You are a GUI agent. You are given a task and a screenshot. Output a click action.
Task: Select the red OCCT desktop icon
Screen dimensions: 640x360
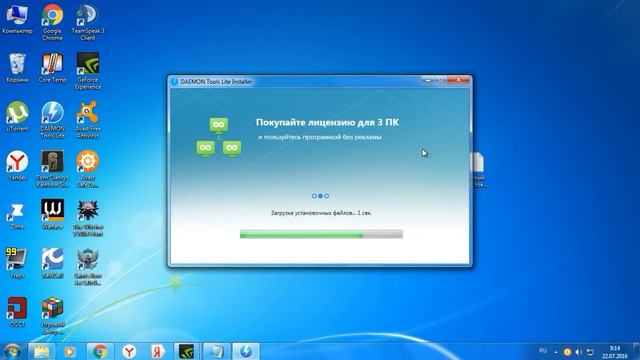(17, 313)
